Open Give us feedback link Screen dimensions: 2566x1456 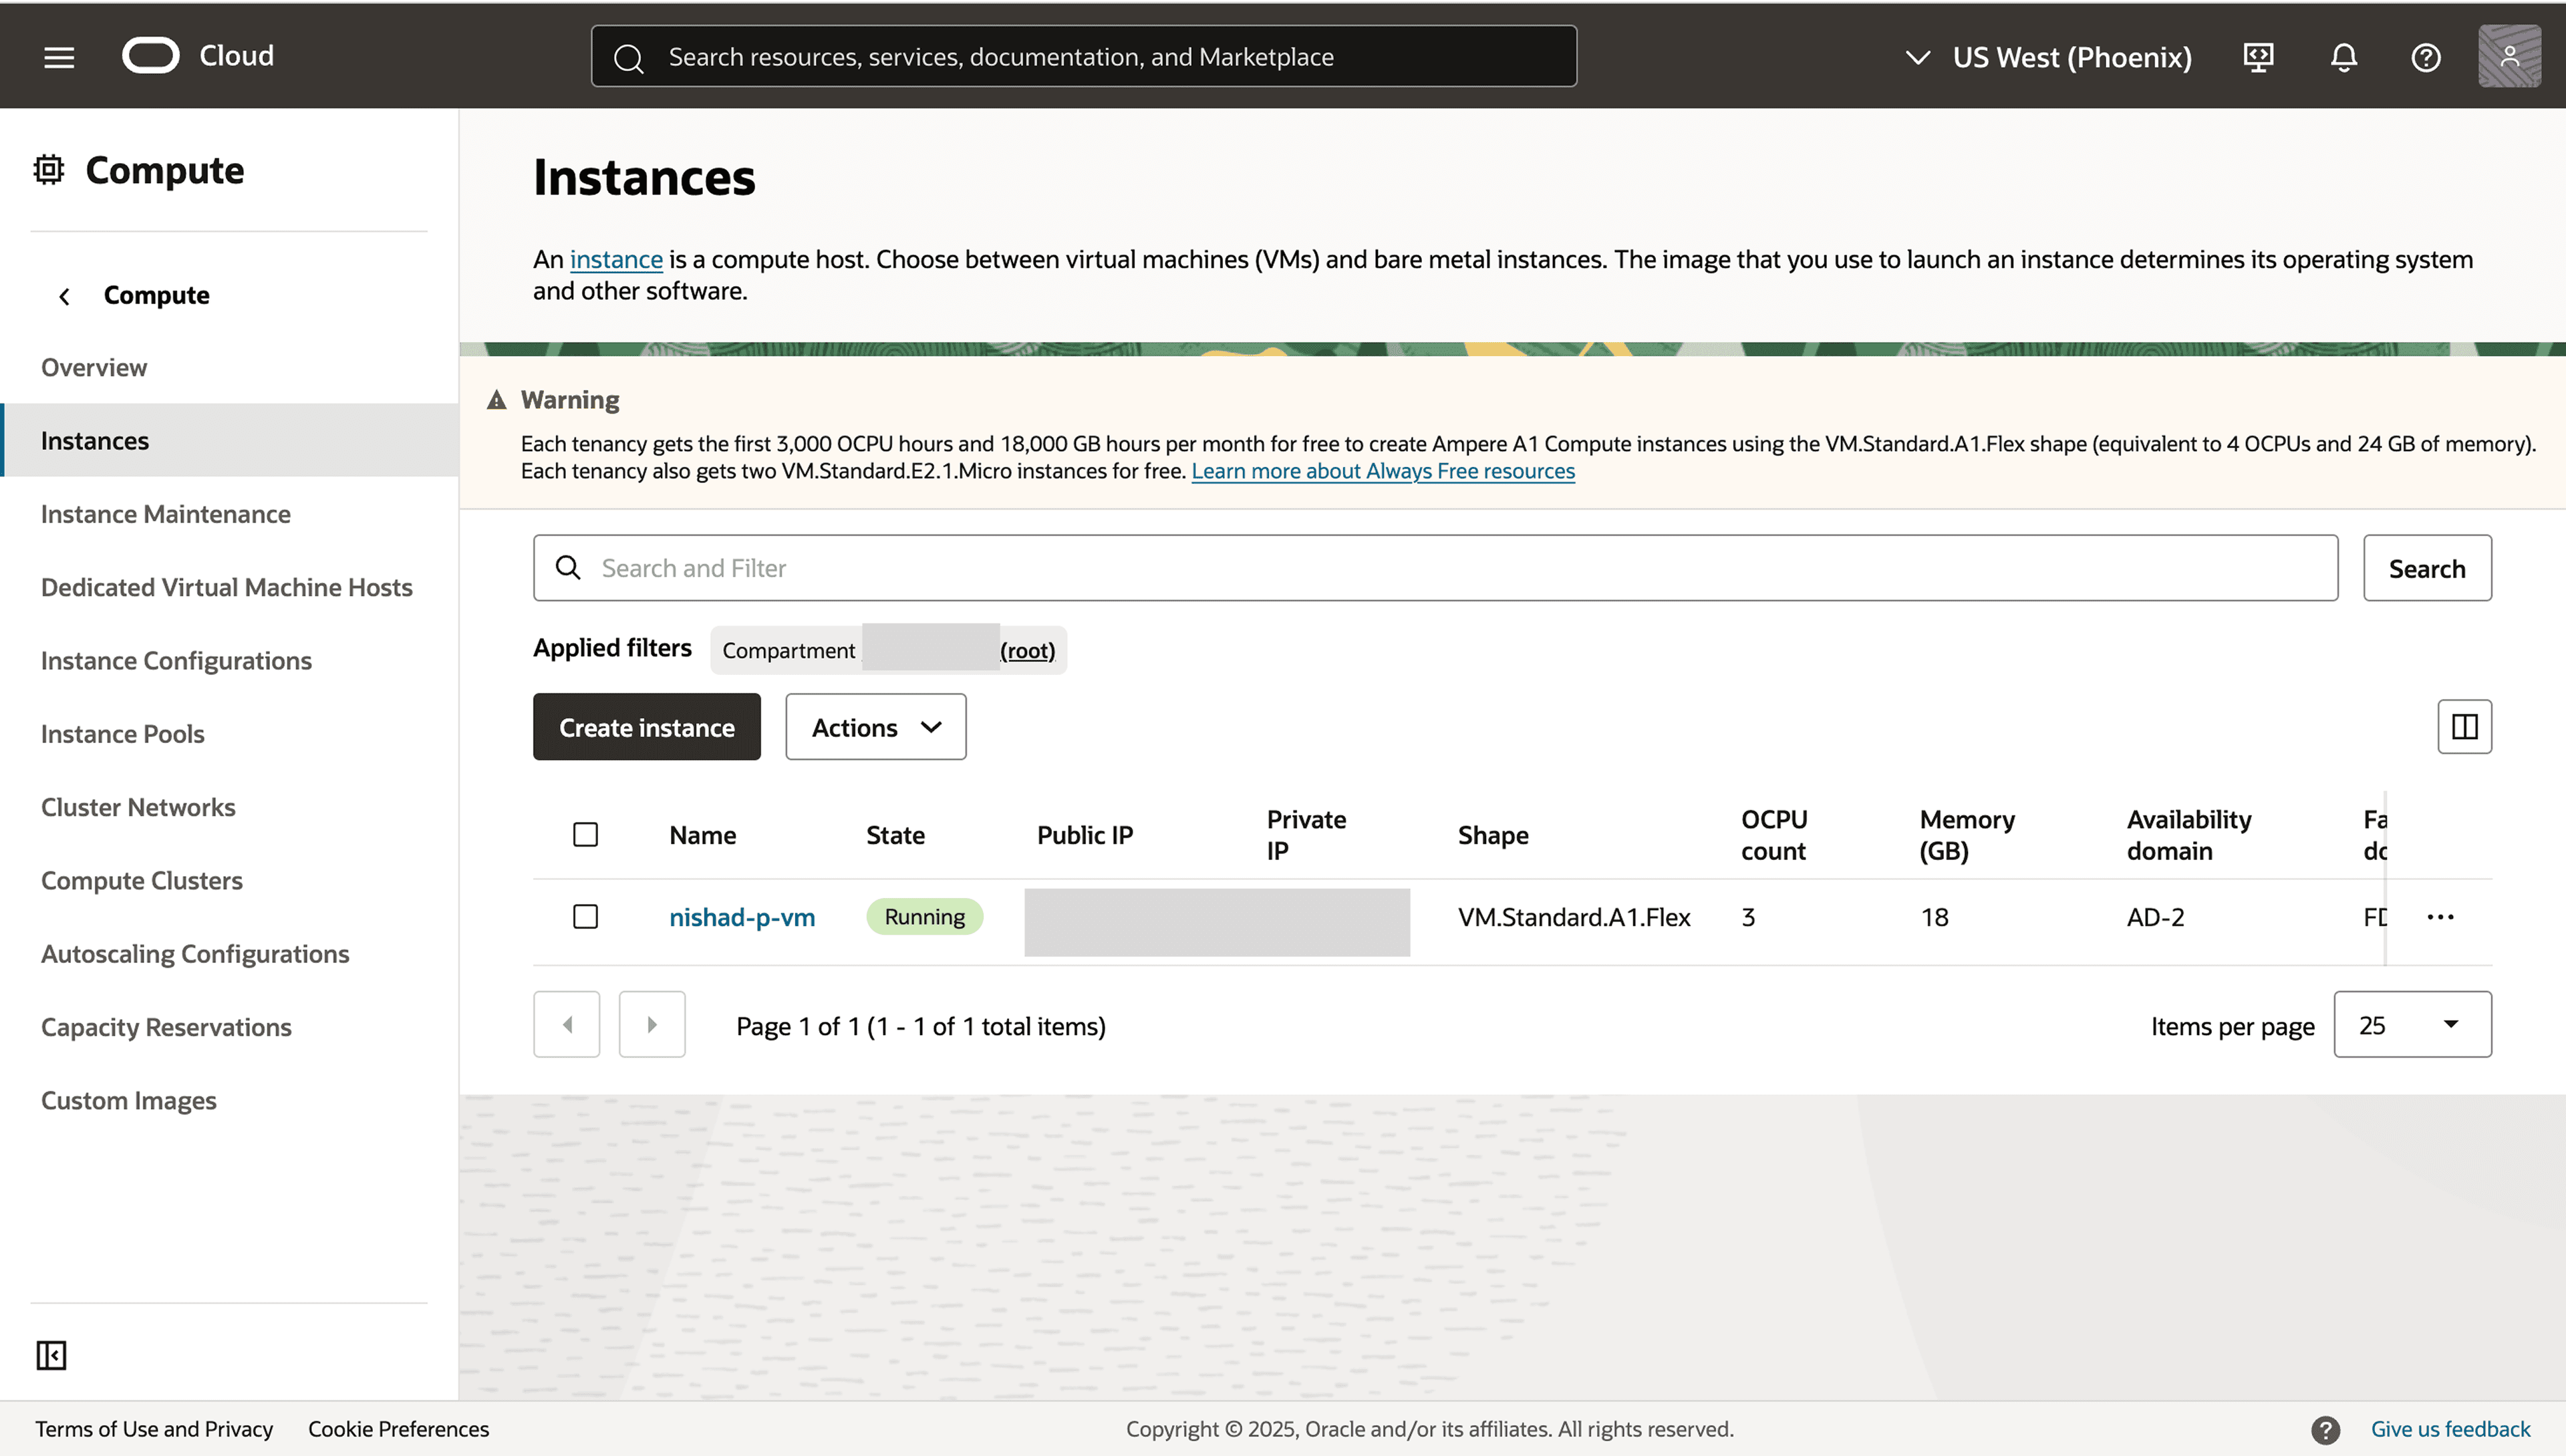click(x=2450, y=1429)
